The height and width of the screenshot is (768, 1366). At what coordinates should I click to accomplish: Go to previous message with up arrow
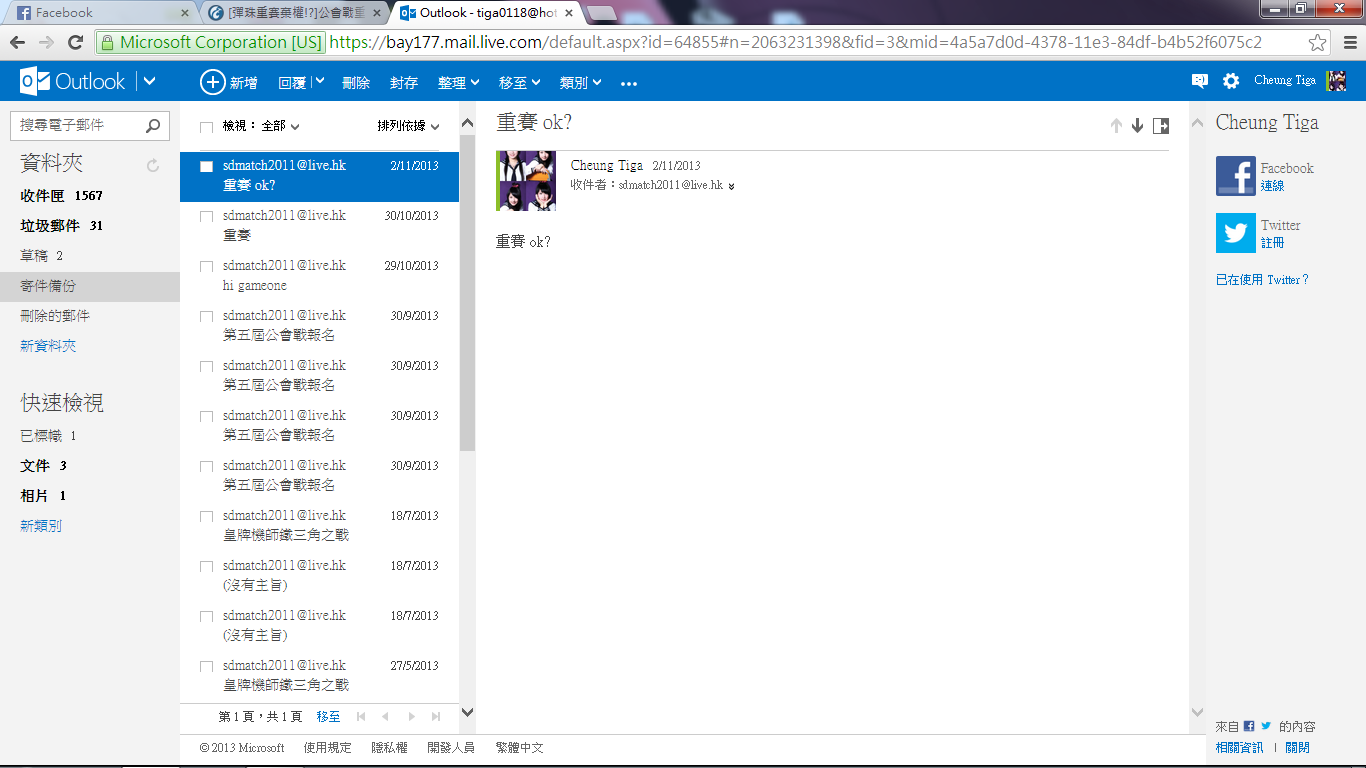tap(1116, 126)
